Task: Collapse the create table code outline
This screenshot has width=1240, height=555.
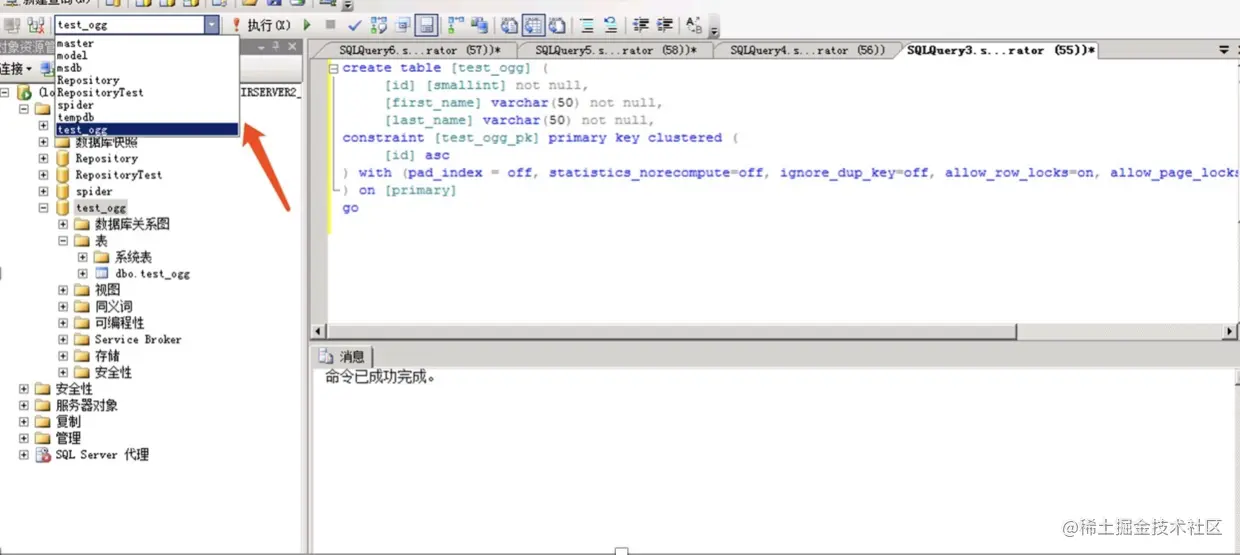Action: coord(335,68)
